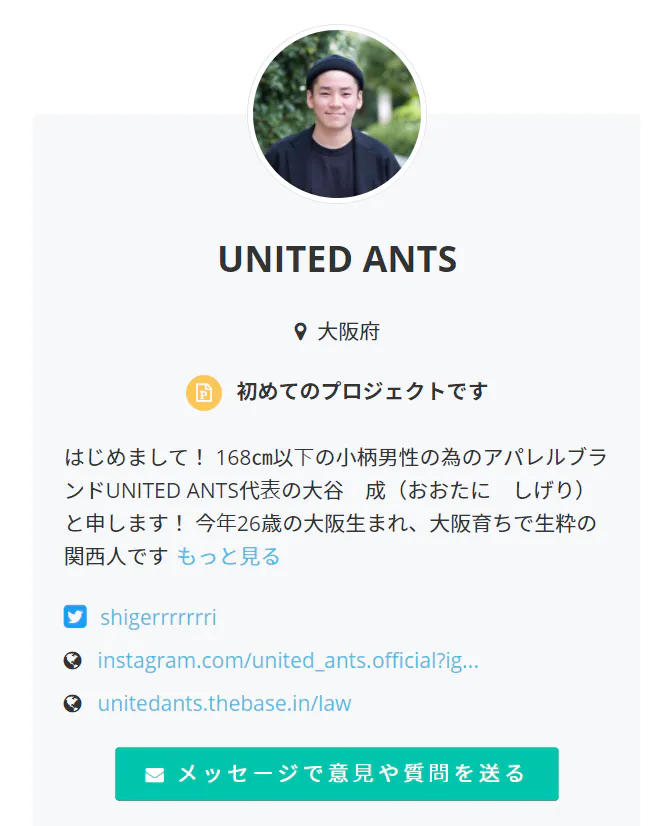Open the unitedants.thebase.in/law link

[224, 704]
